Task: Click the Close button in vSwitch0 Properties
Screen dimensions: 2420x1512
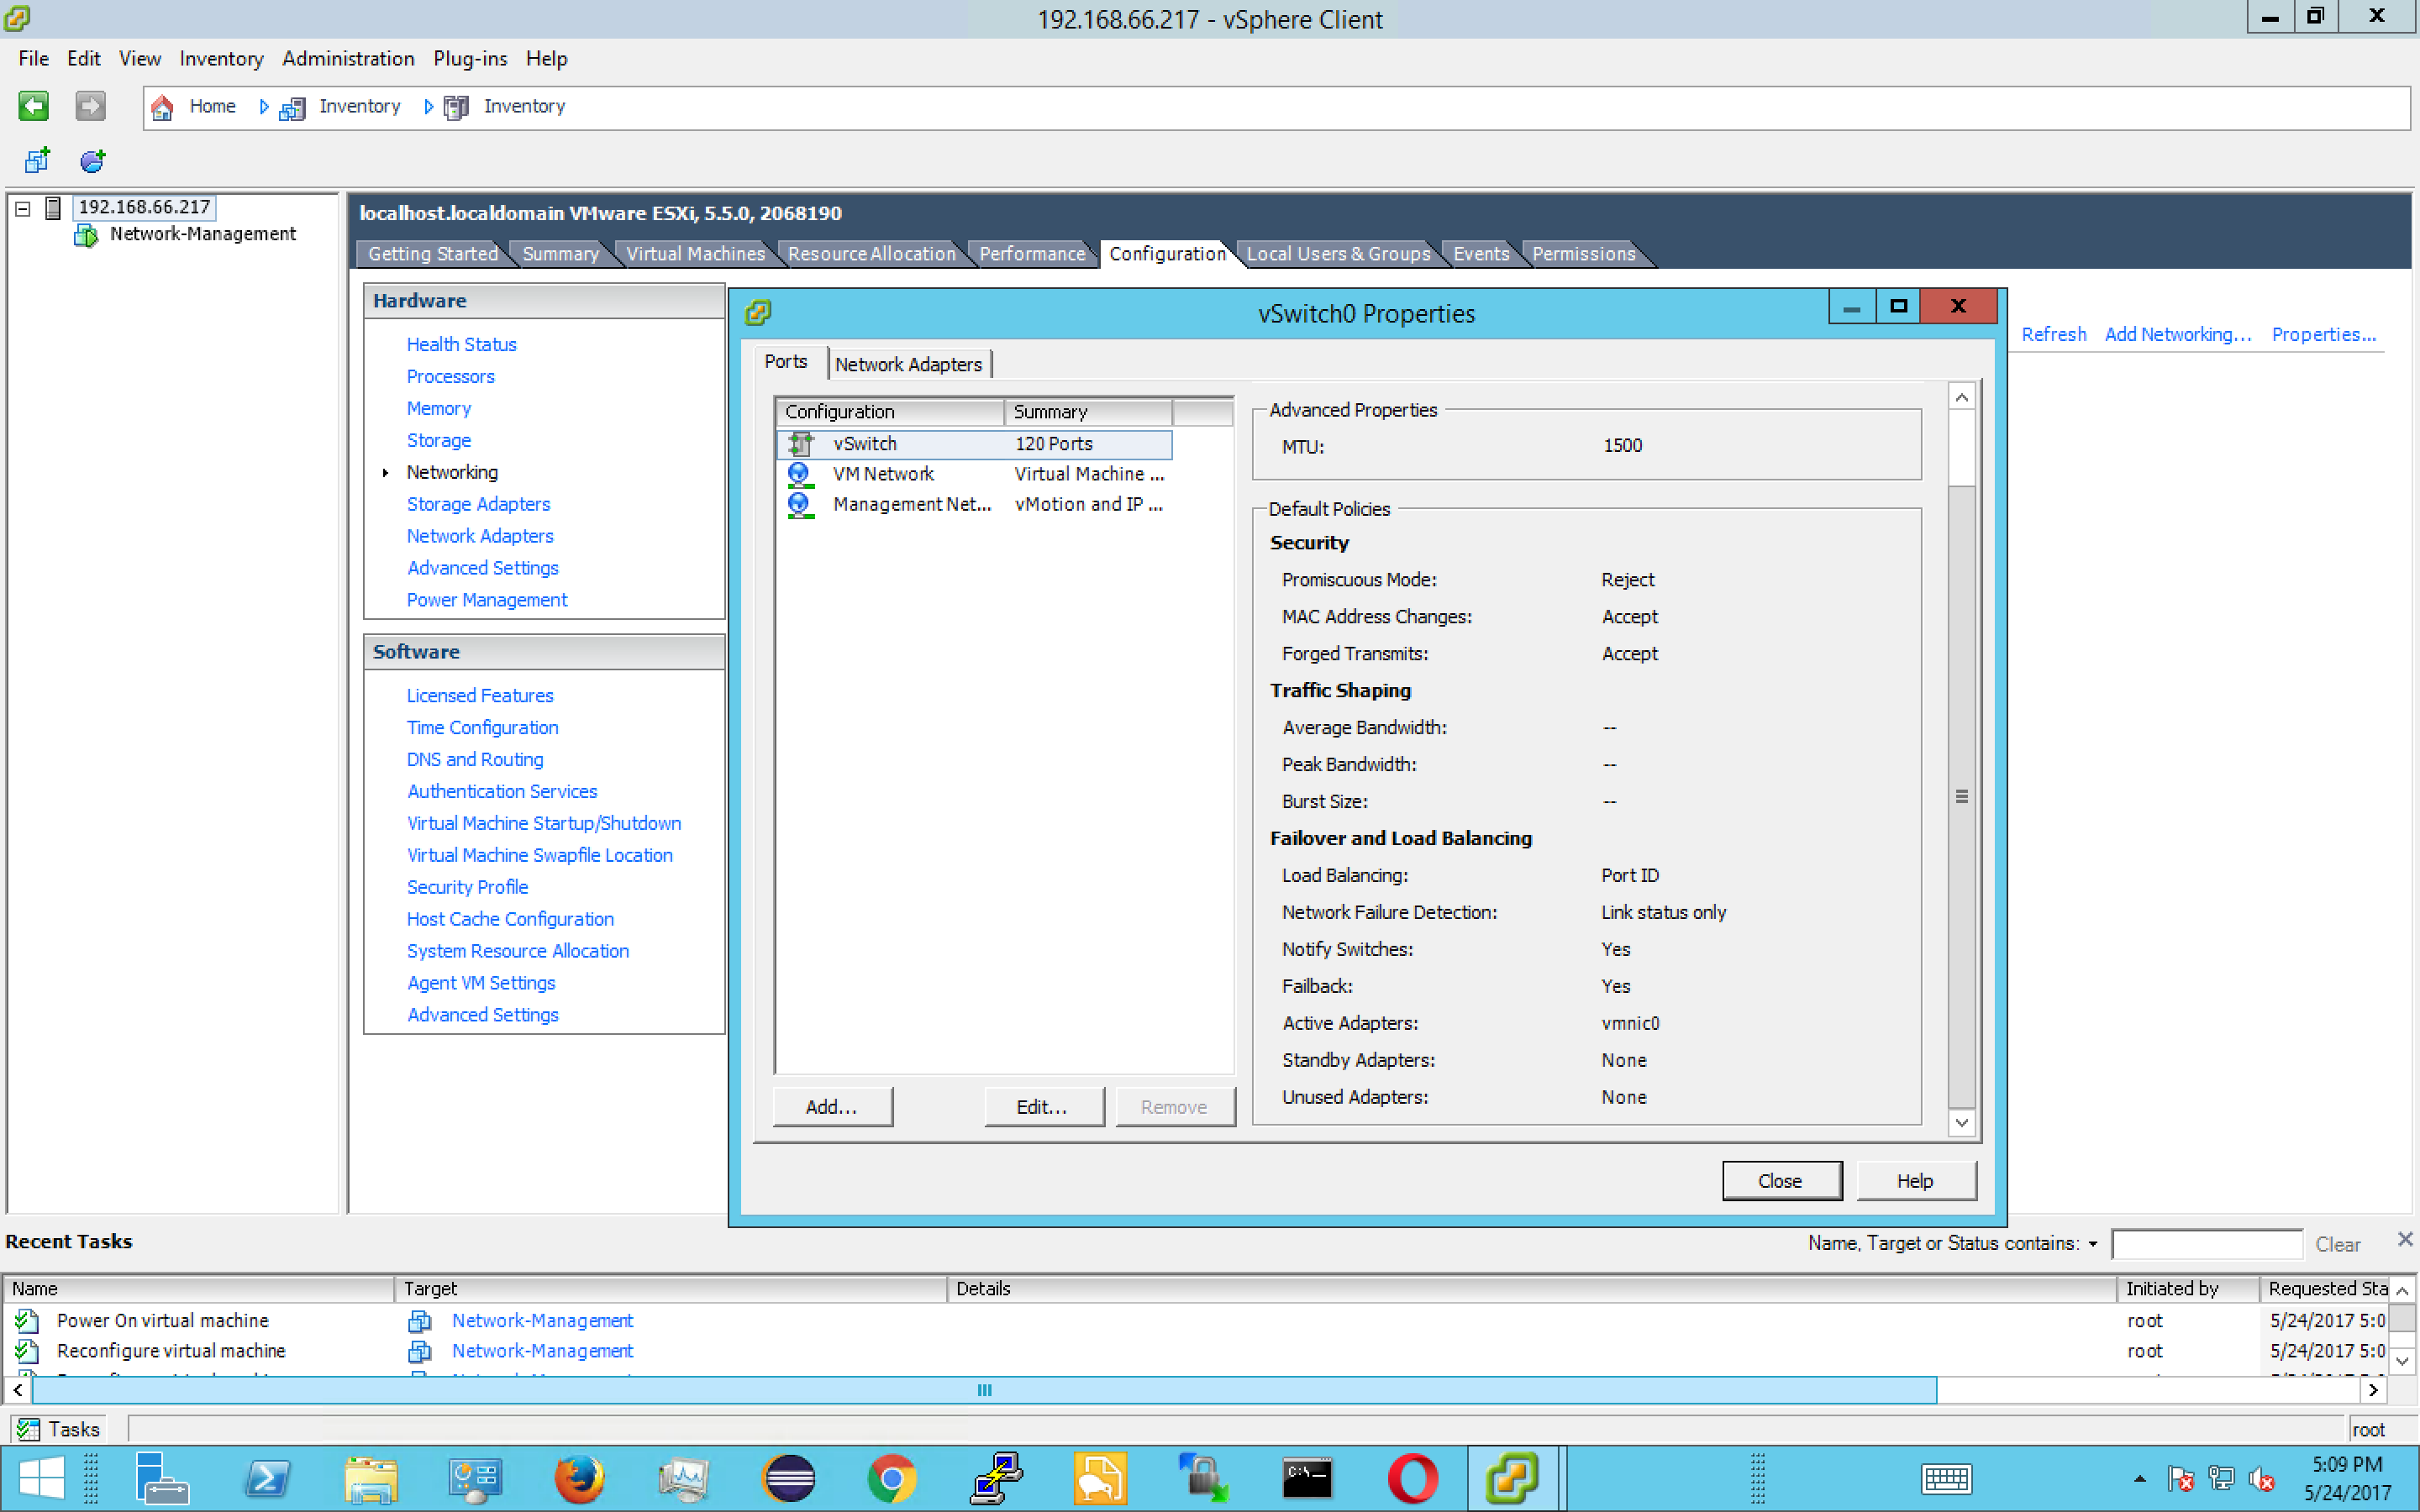Action: [1781, 1181]
